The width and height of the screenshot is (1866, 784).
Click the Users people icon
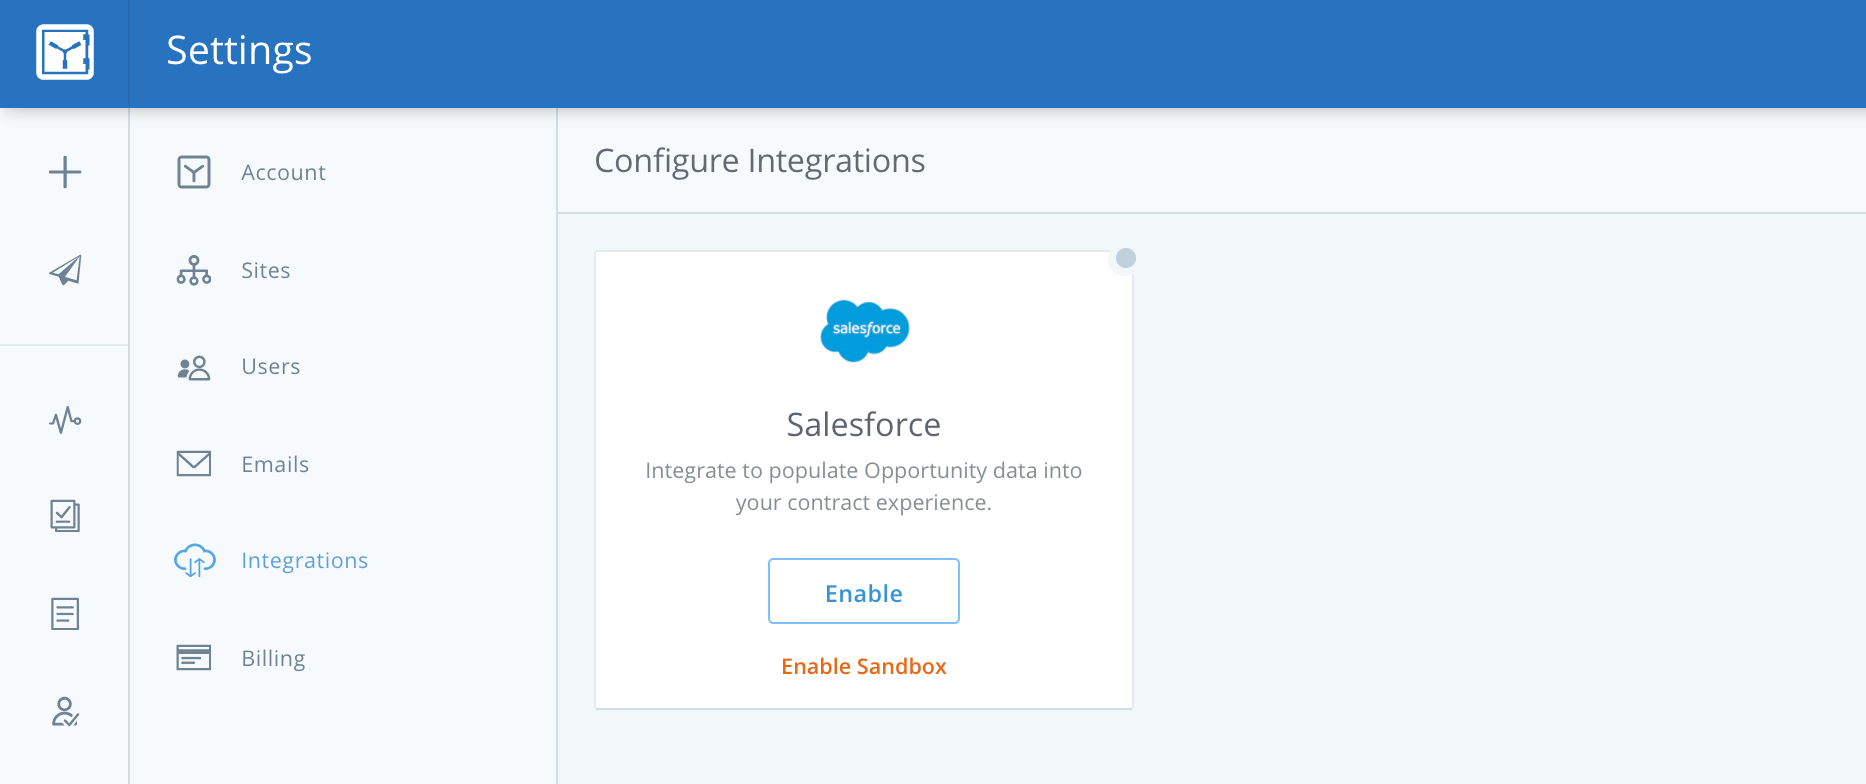coord(194,368)
